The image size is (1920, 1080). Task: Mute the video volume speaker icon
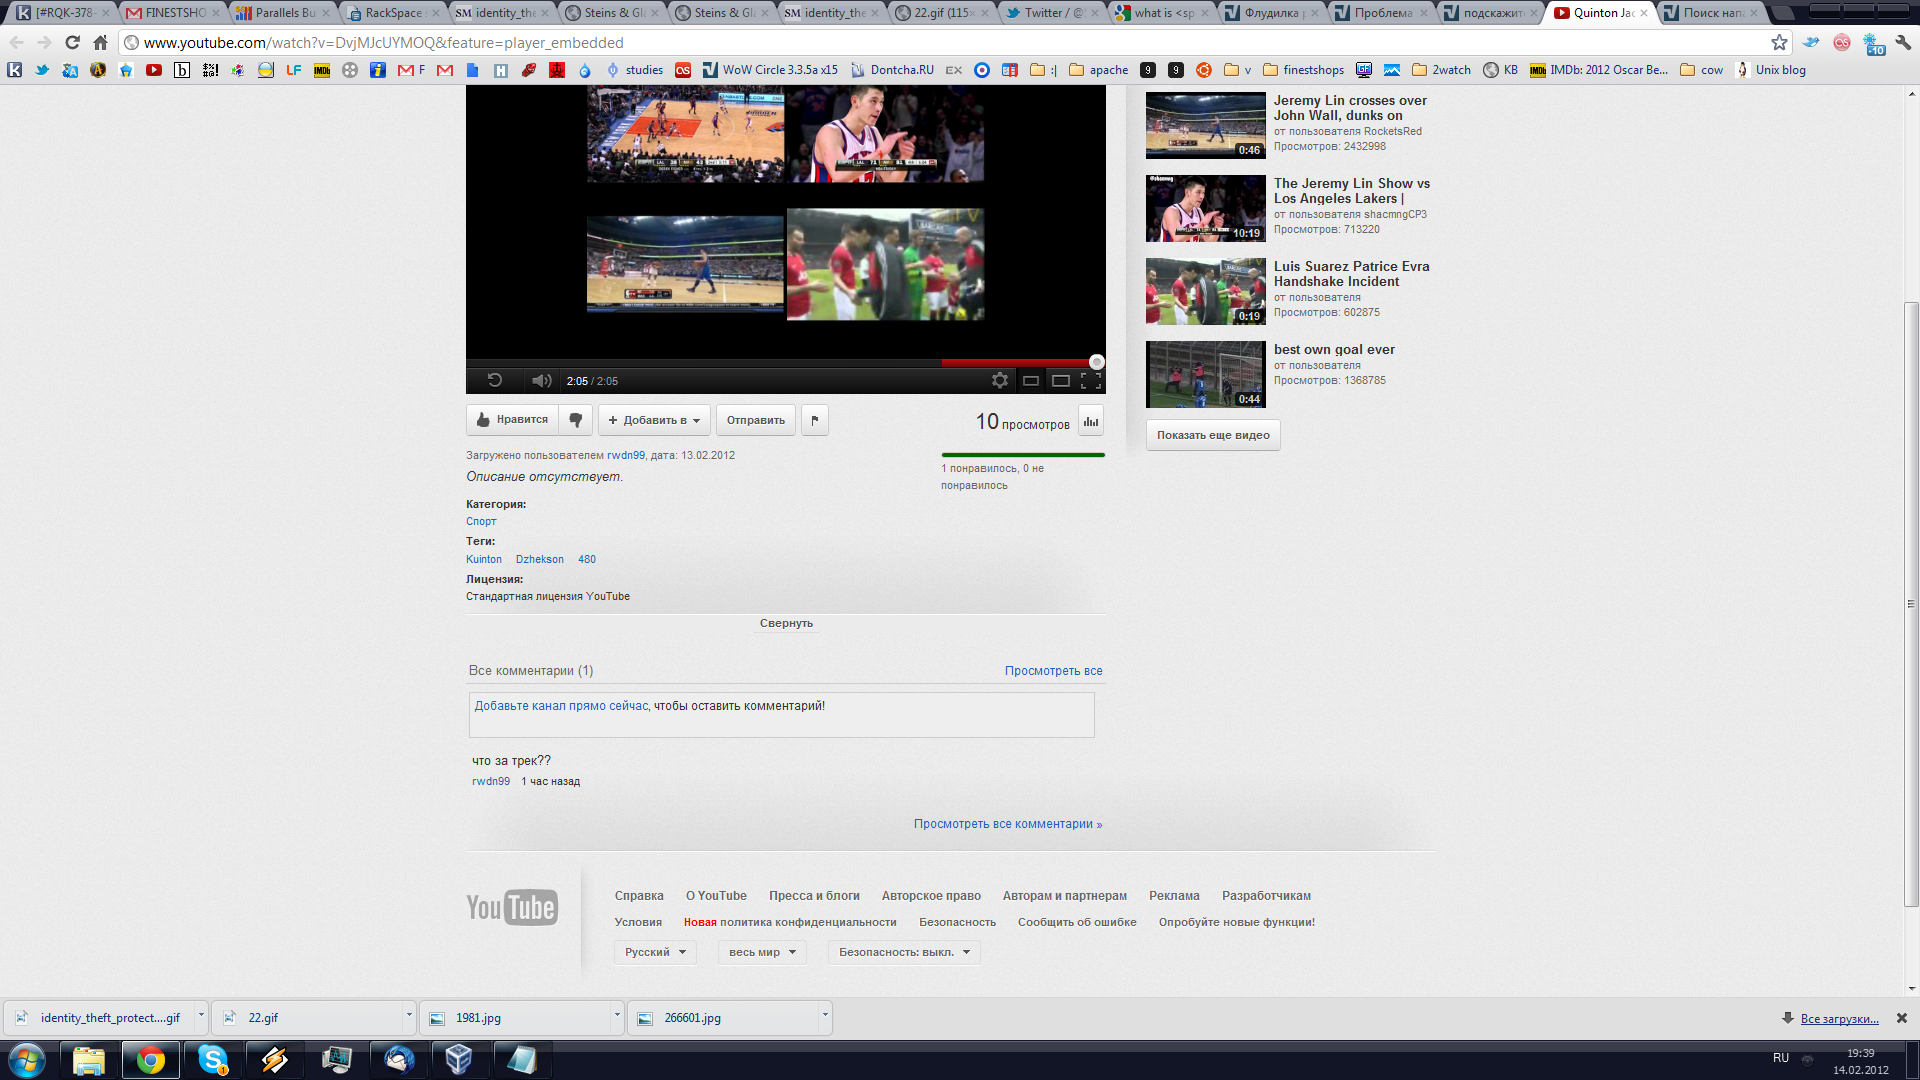point(541,380)
